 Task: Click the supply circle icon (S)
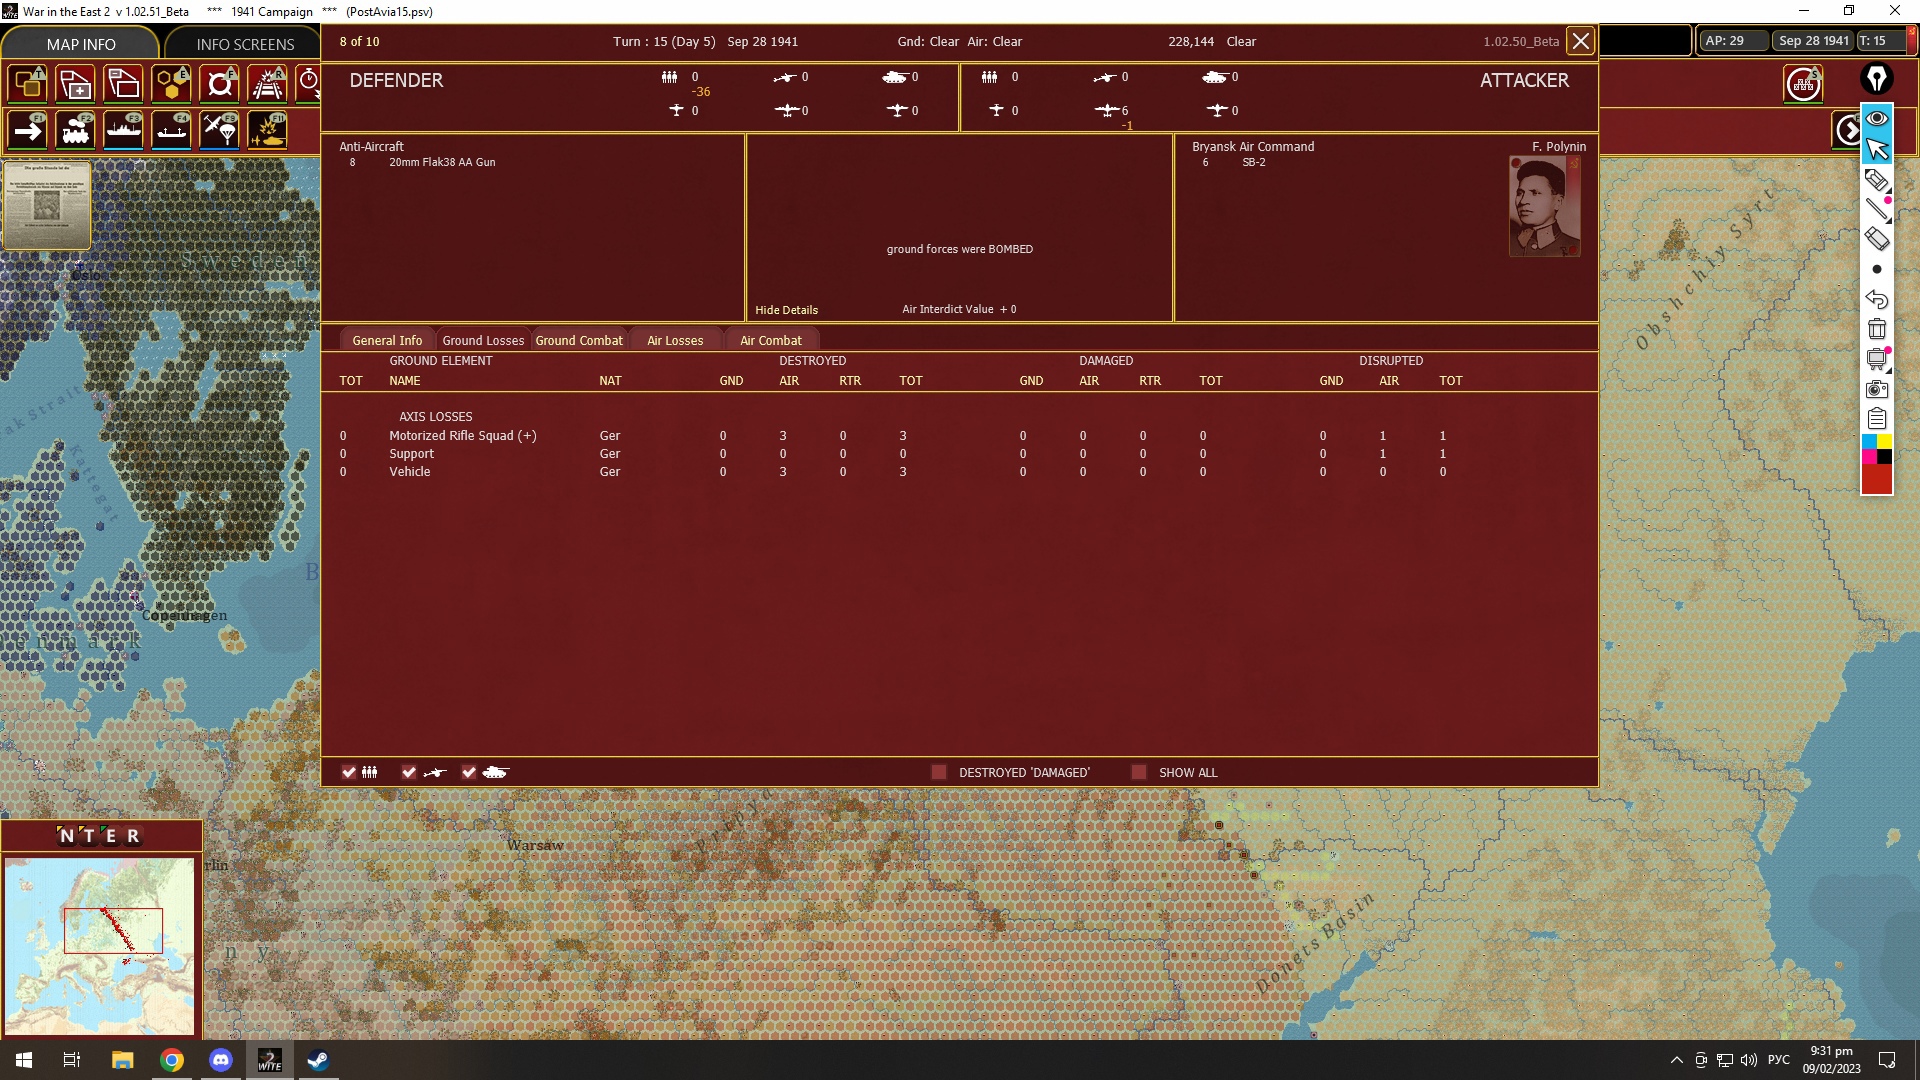(1804, 84)
